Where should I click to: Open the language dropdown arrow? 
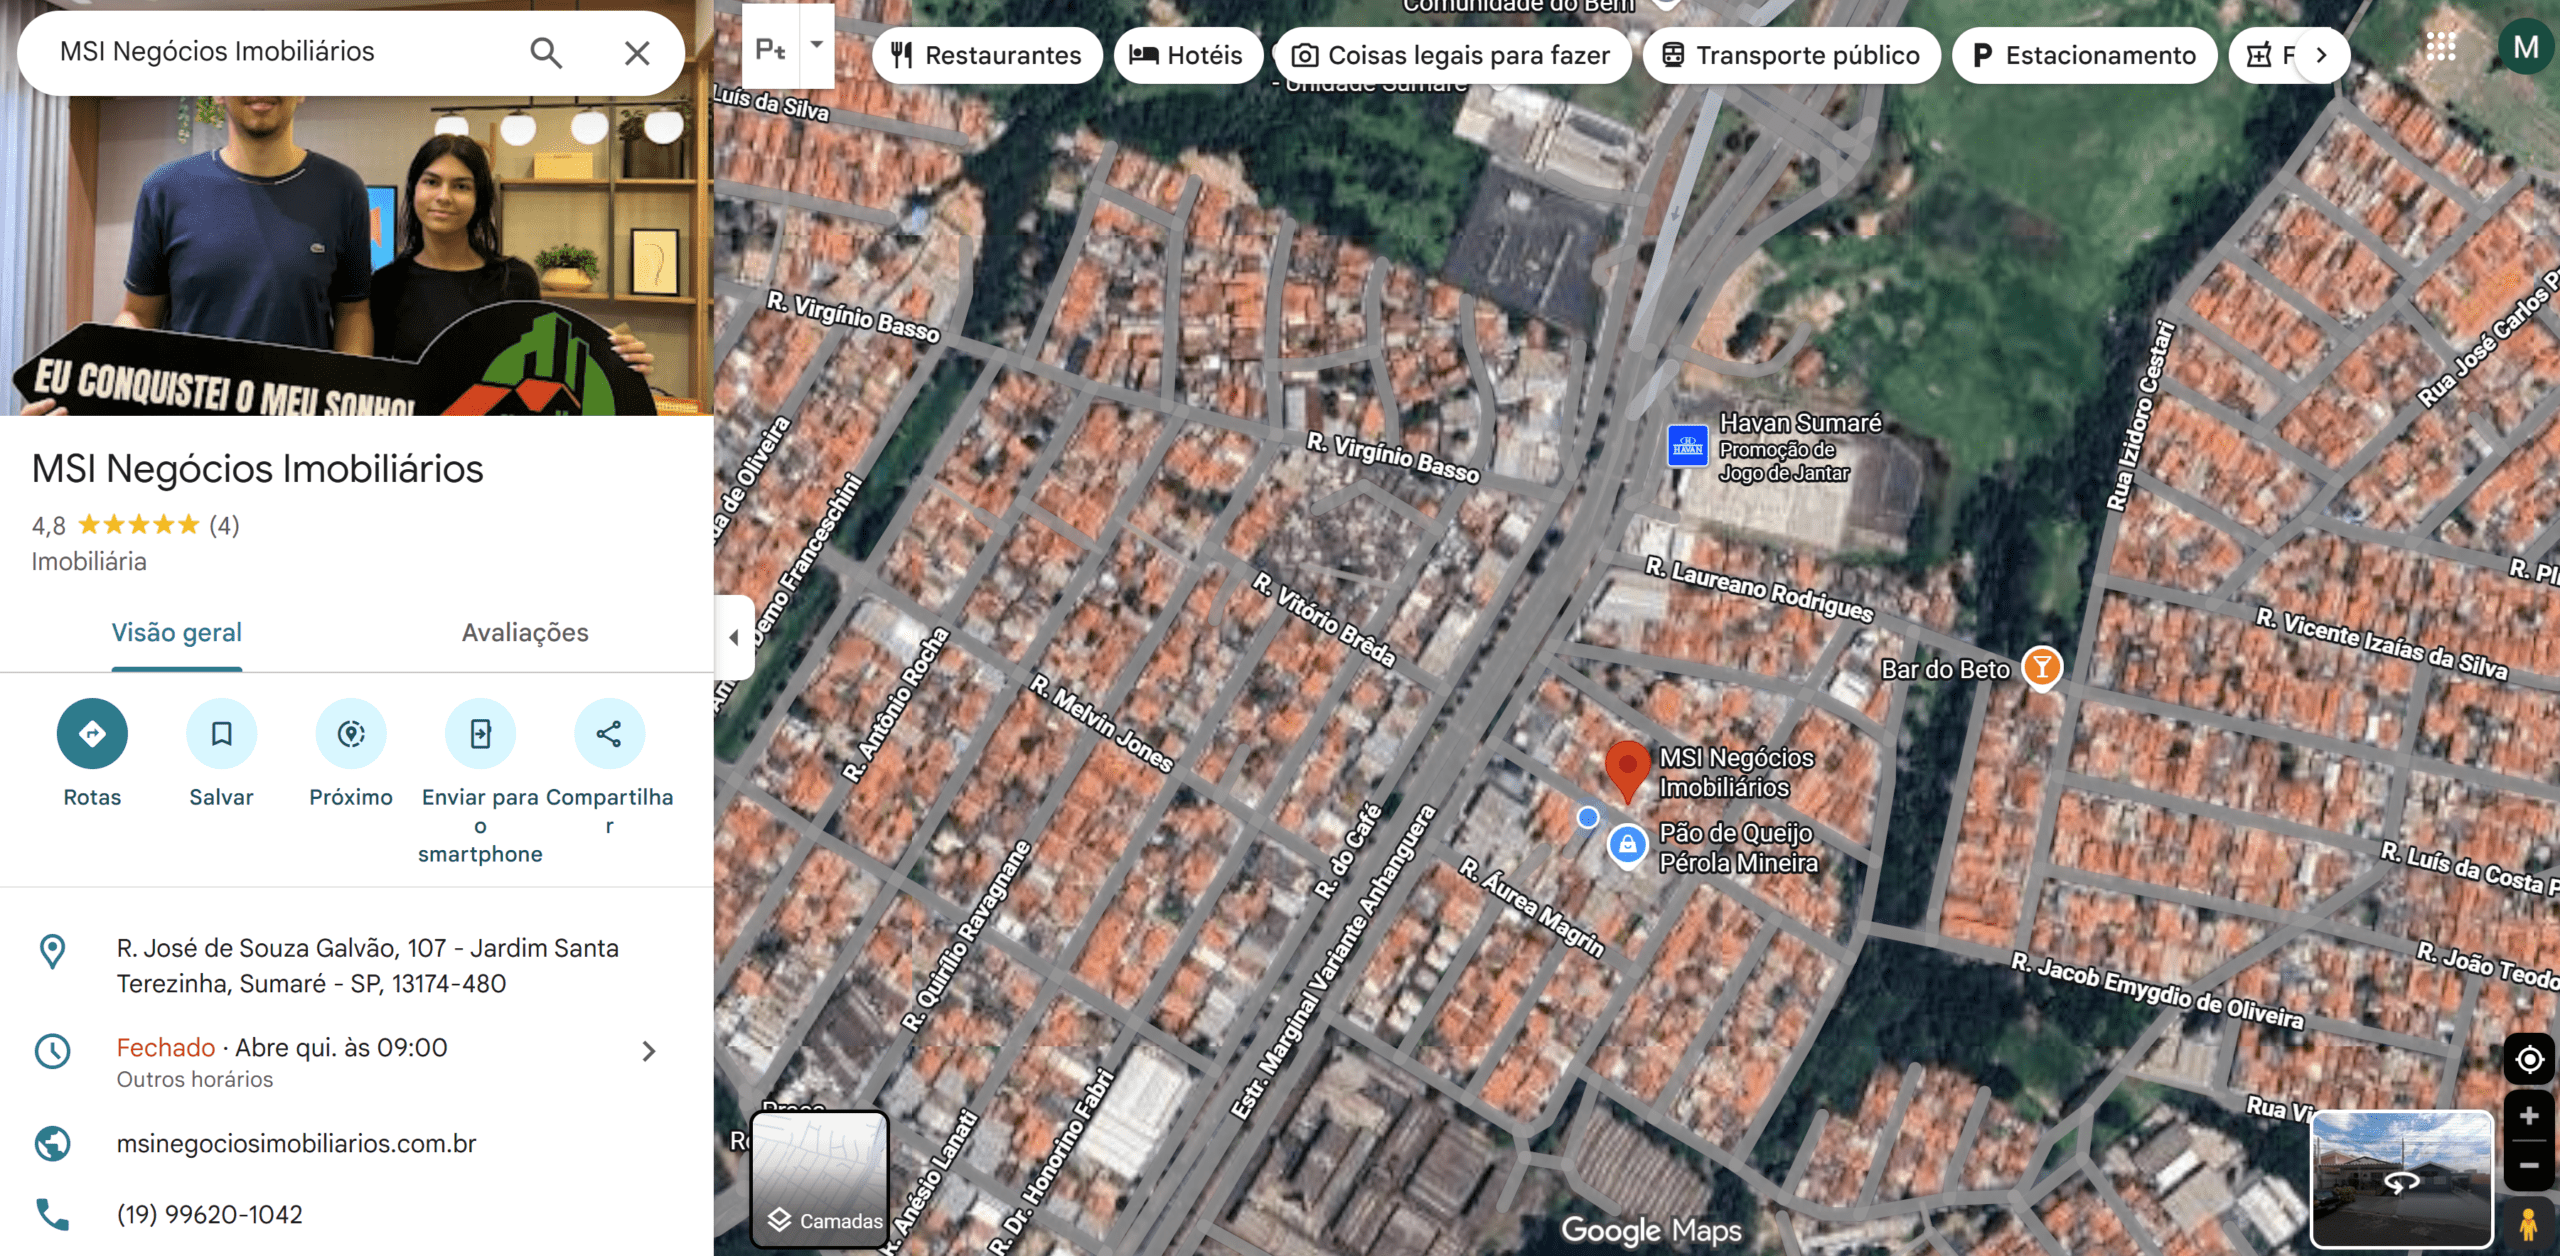[x=817, y=44]
